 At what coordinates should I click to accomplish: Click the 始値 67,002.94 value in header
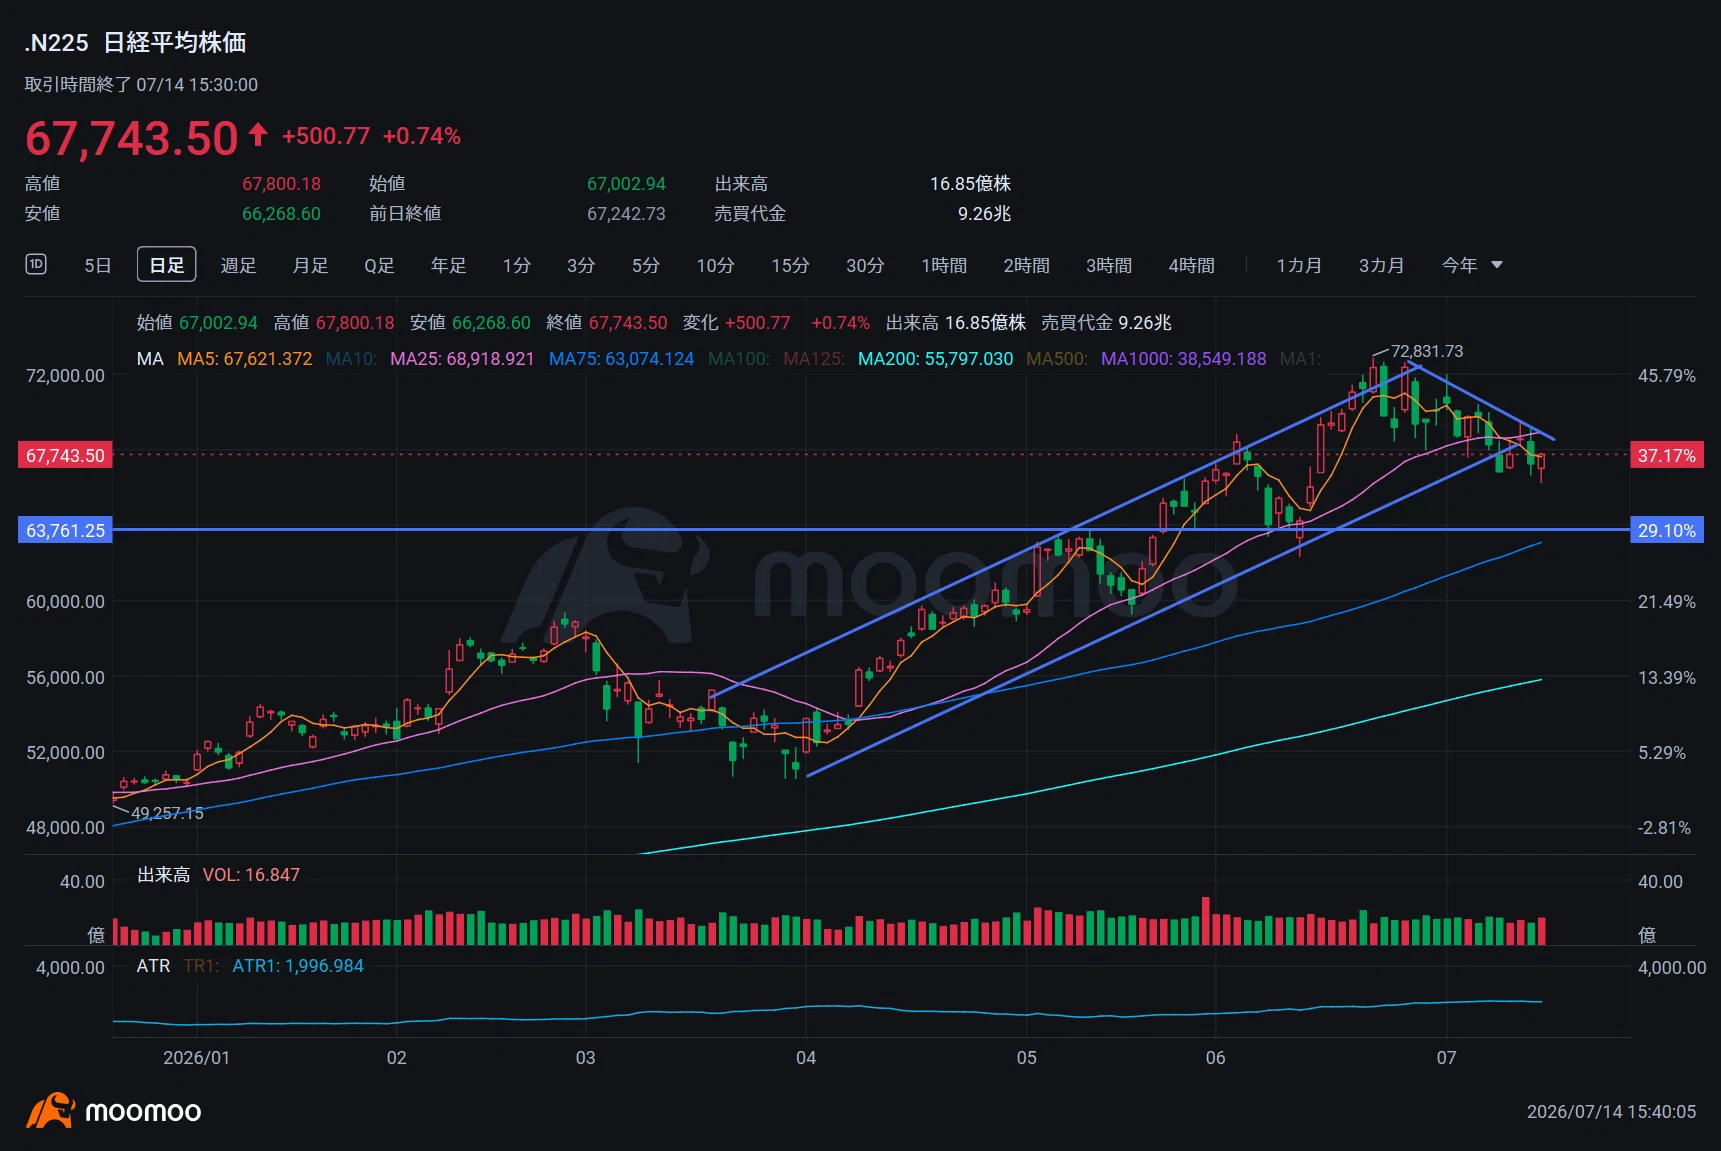[x=626, y=184]
